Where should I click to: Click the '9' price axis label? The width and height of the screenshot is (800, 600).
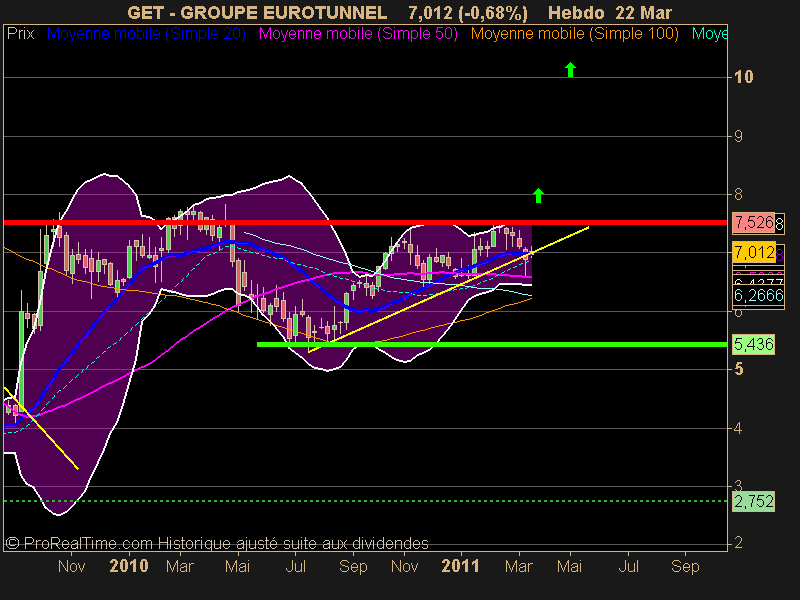click(738, 136)
